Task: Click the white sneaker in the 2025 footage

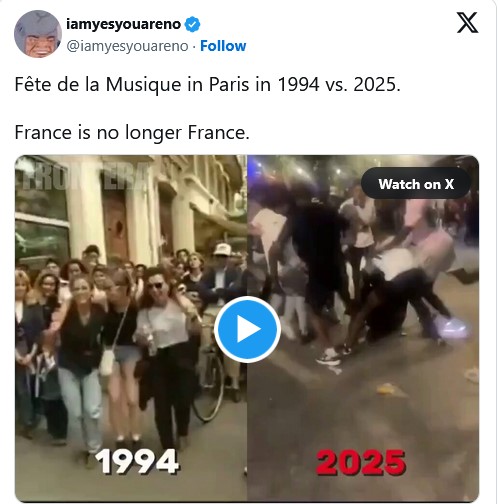Action: click(453, 326)
